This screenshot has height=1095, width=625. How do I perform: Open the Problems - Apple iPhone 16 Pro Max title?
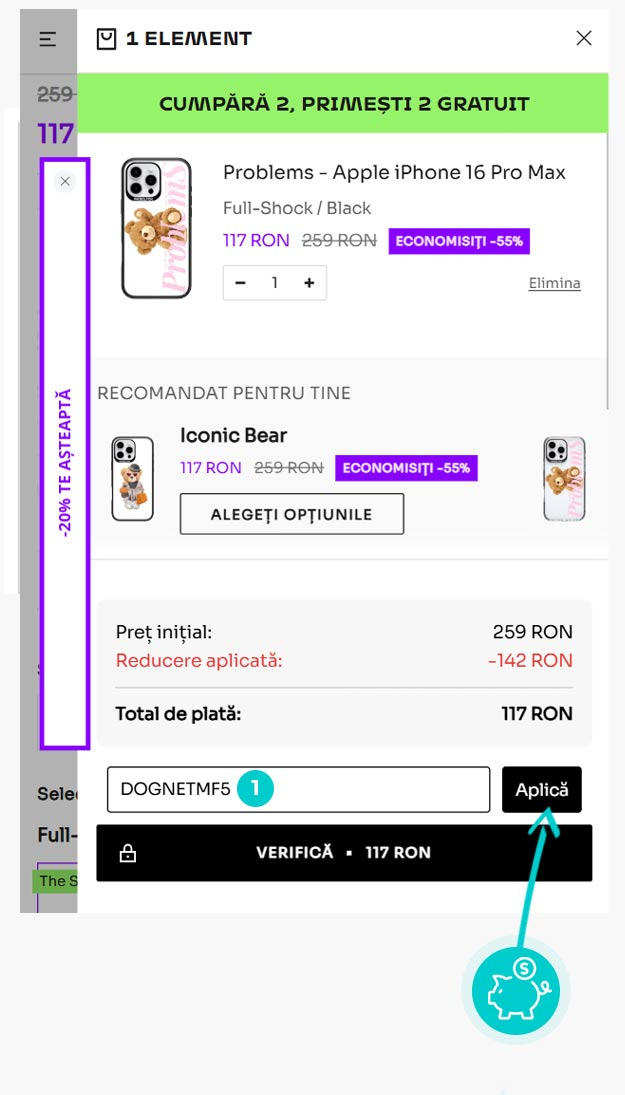coord(394,172)
